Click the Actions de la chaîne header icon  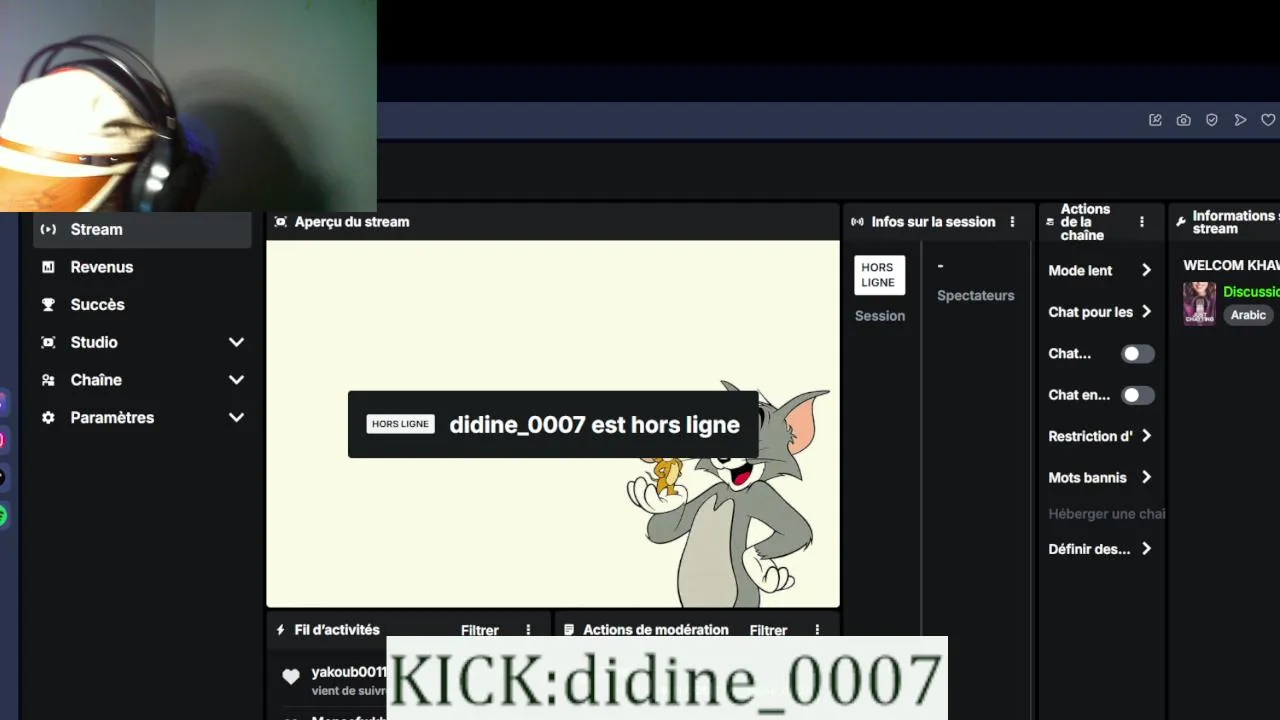[x=1050, y=222]
